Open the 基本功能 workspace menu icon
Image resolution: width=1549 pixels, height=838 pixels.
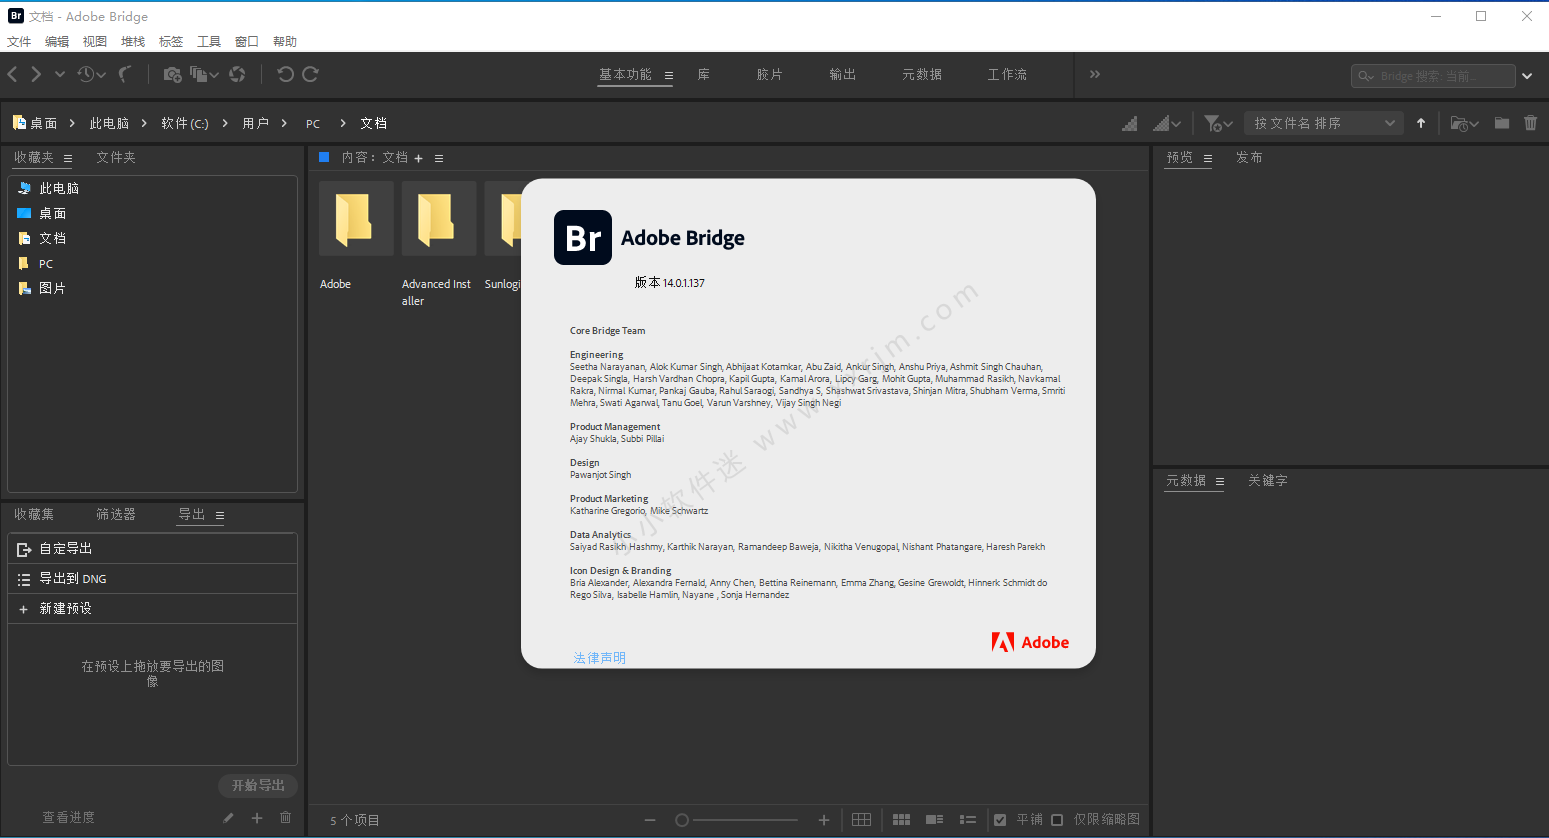pyautogui.click(x=669, y=75)
